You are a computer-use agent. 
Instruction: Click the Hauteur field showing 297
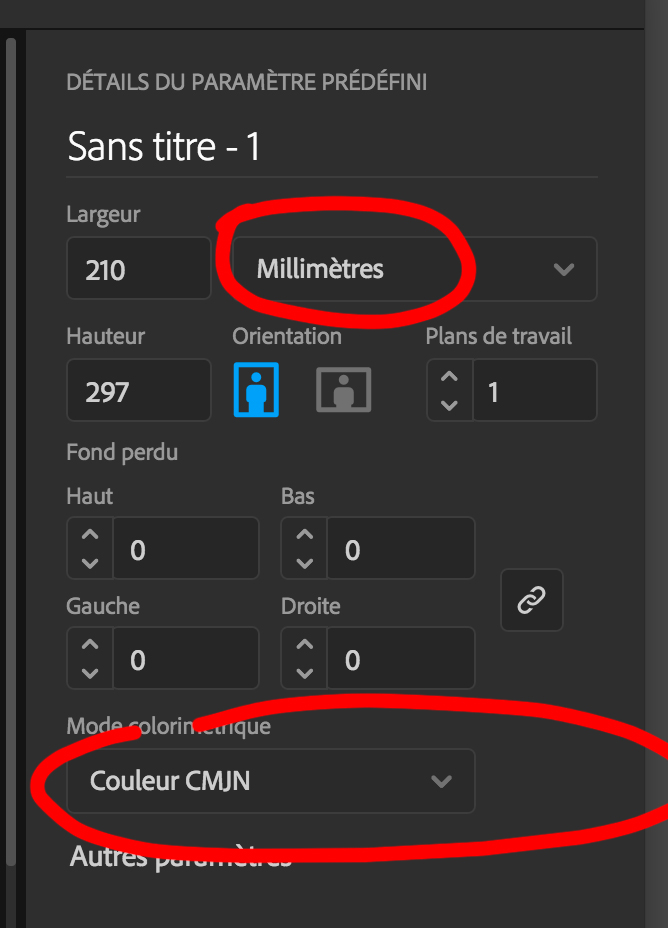[x=138, y=390]
